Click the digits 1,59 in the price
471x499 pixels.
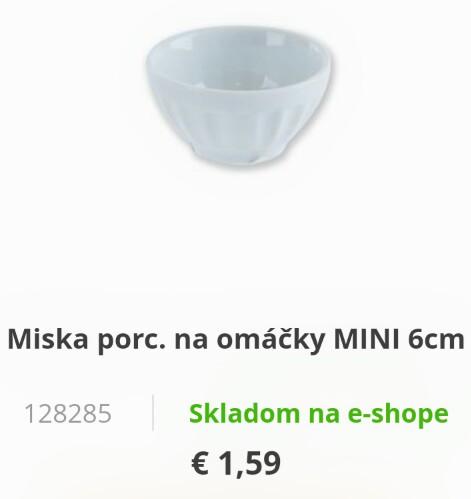click(x=250, y=463)
